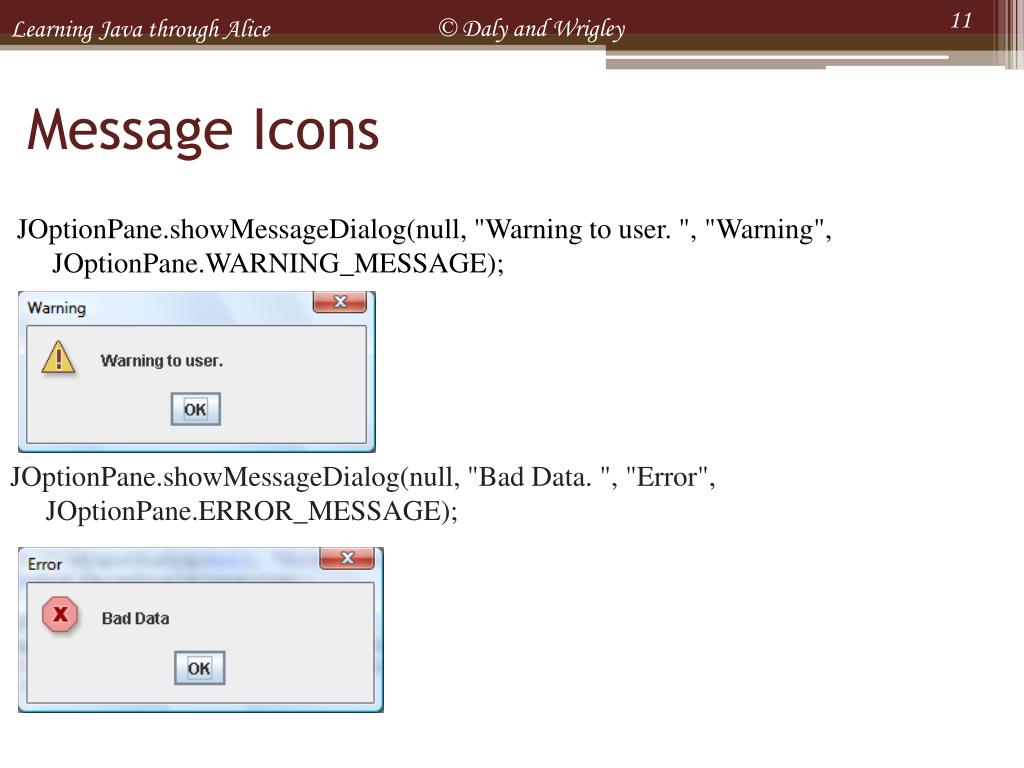Click slide number 11
Image resolution: width=1024 pixels, height=768 pixels.
(961, 20)
